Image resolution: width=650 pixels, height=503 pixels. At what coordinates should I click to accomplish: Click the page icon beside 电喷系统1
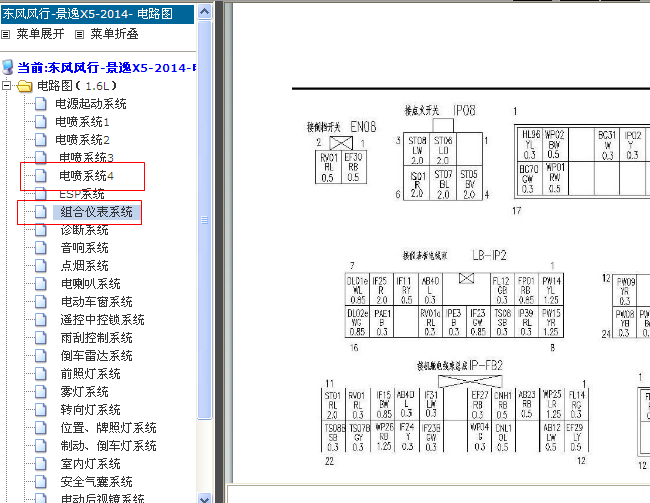pos(41,122)
